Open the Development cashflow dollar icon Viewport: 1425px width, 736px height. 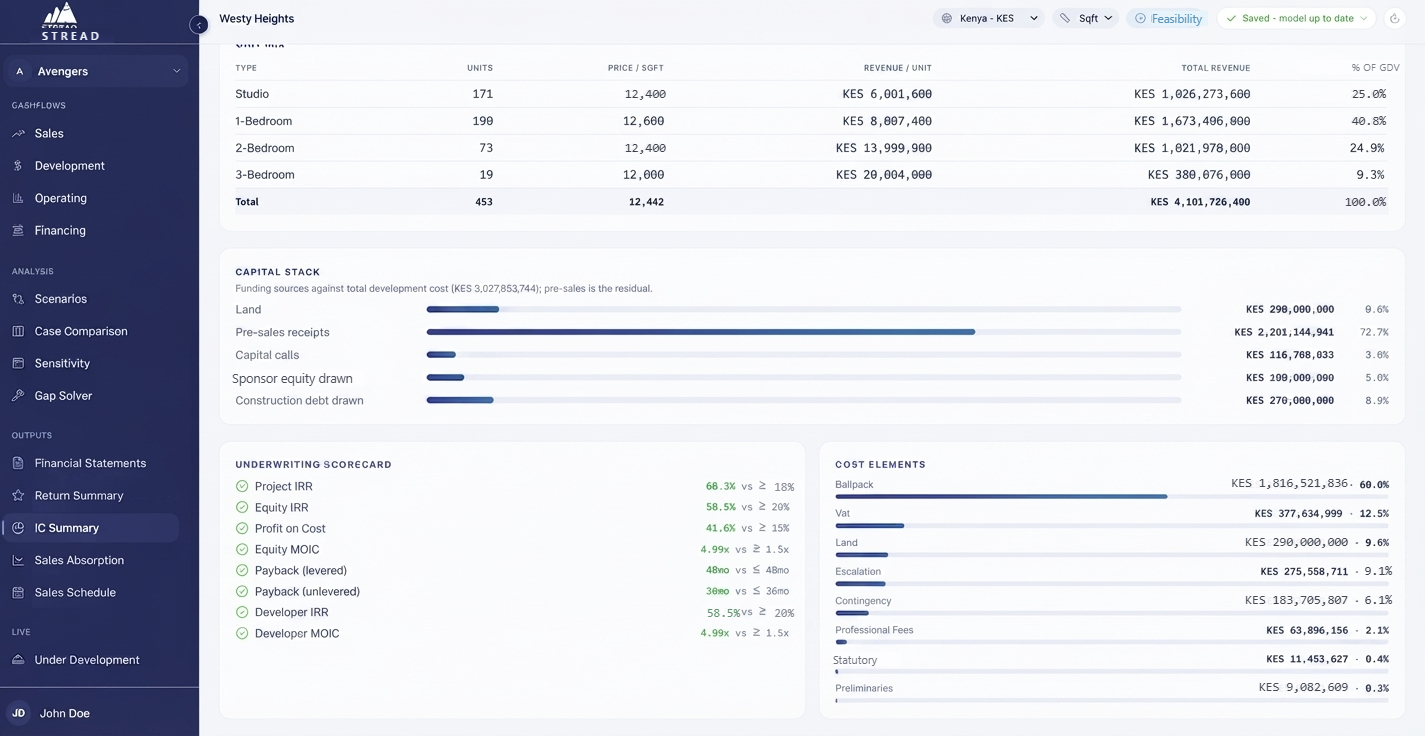point(18,166)
